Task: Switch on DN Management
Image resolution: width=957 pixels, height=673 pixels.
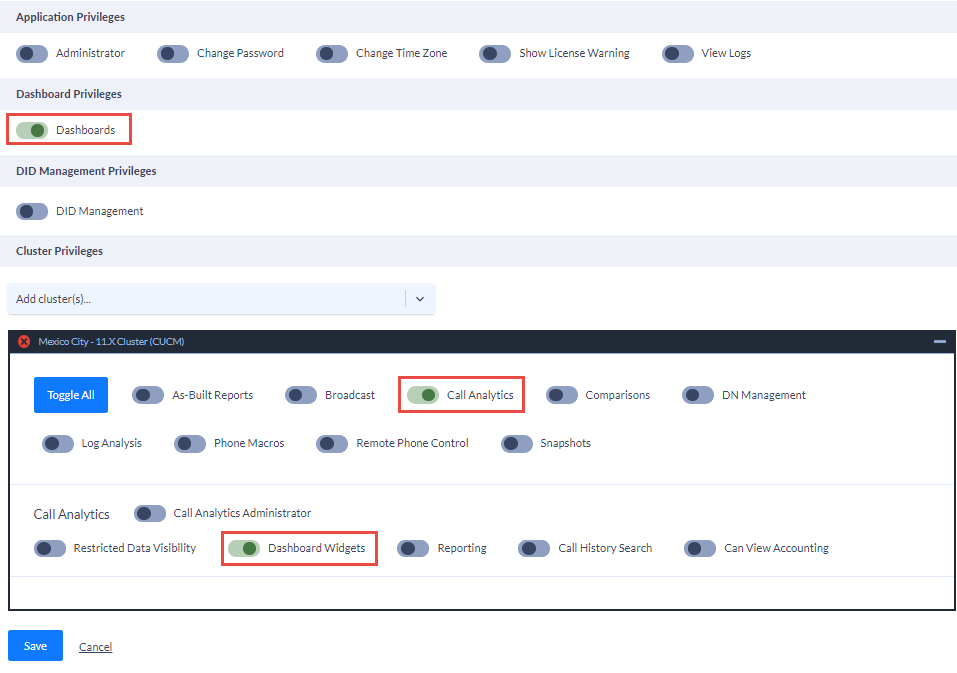Action: click(x=698, y=395)
